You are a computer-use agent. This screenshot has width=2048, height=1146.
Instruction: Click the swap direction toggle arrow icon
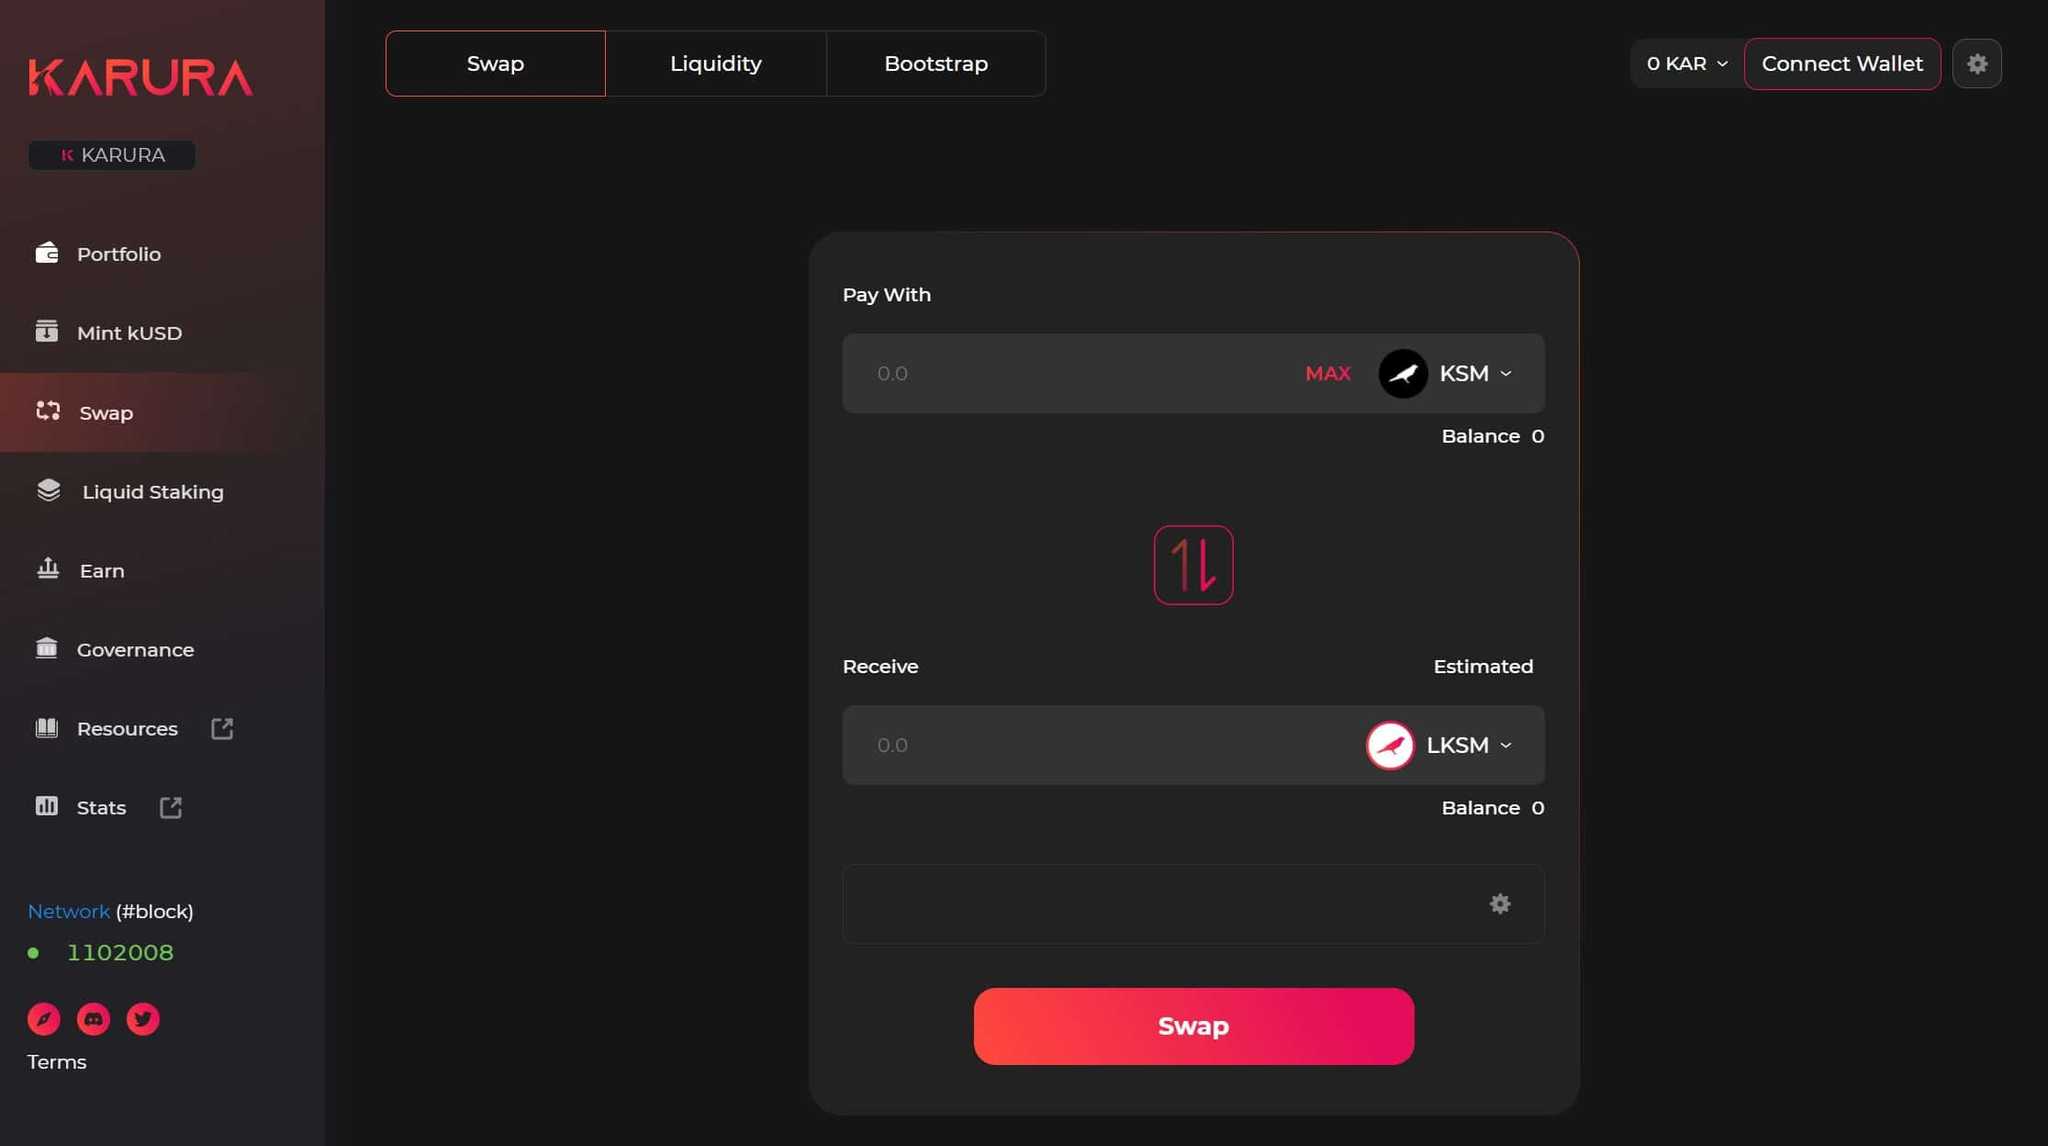click(x=1193, y=564)
